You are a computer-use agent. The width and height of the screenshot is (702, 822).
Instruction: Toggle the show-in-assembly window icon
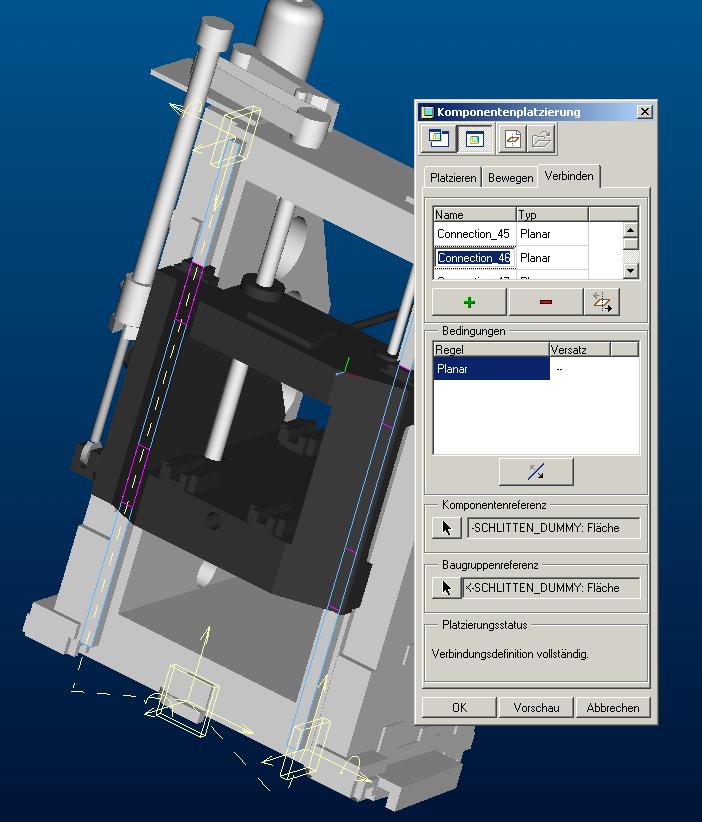[x=474, y=139]
